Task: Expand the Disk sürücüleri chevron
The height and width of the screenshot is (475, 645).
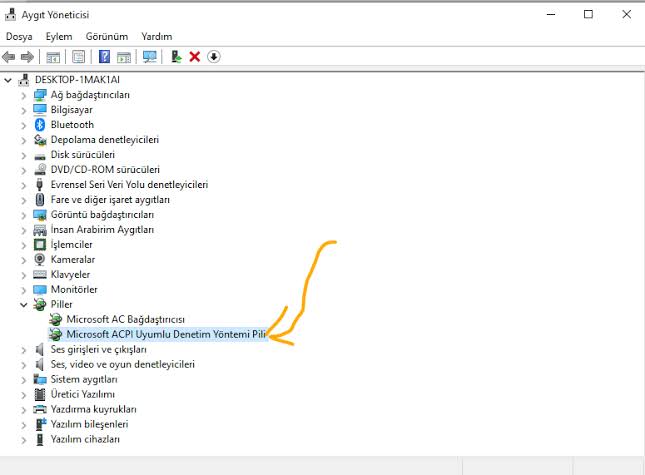Action: [23, 155]
